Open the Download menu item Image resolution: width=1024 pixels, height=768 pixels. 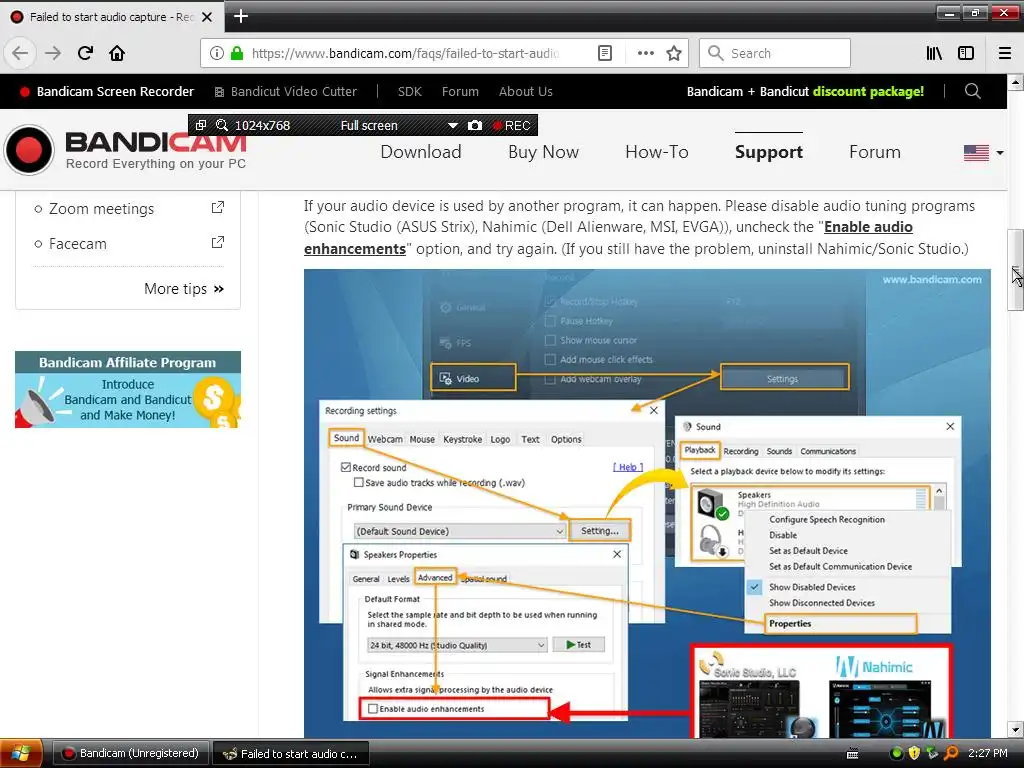(421, 152)
